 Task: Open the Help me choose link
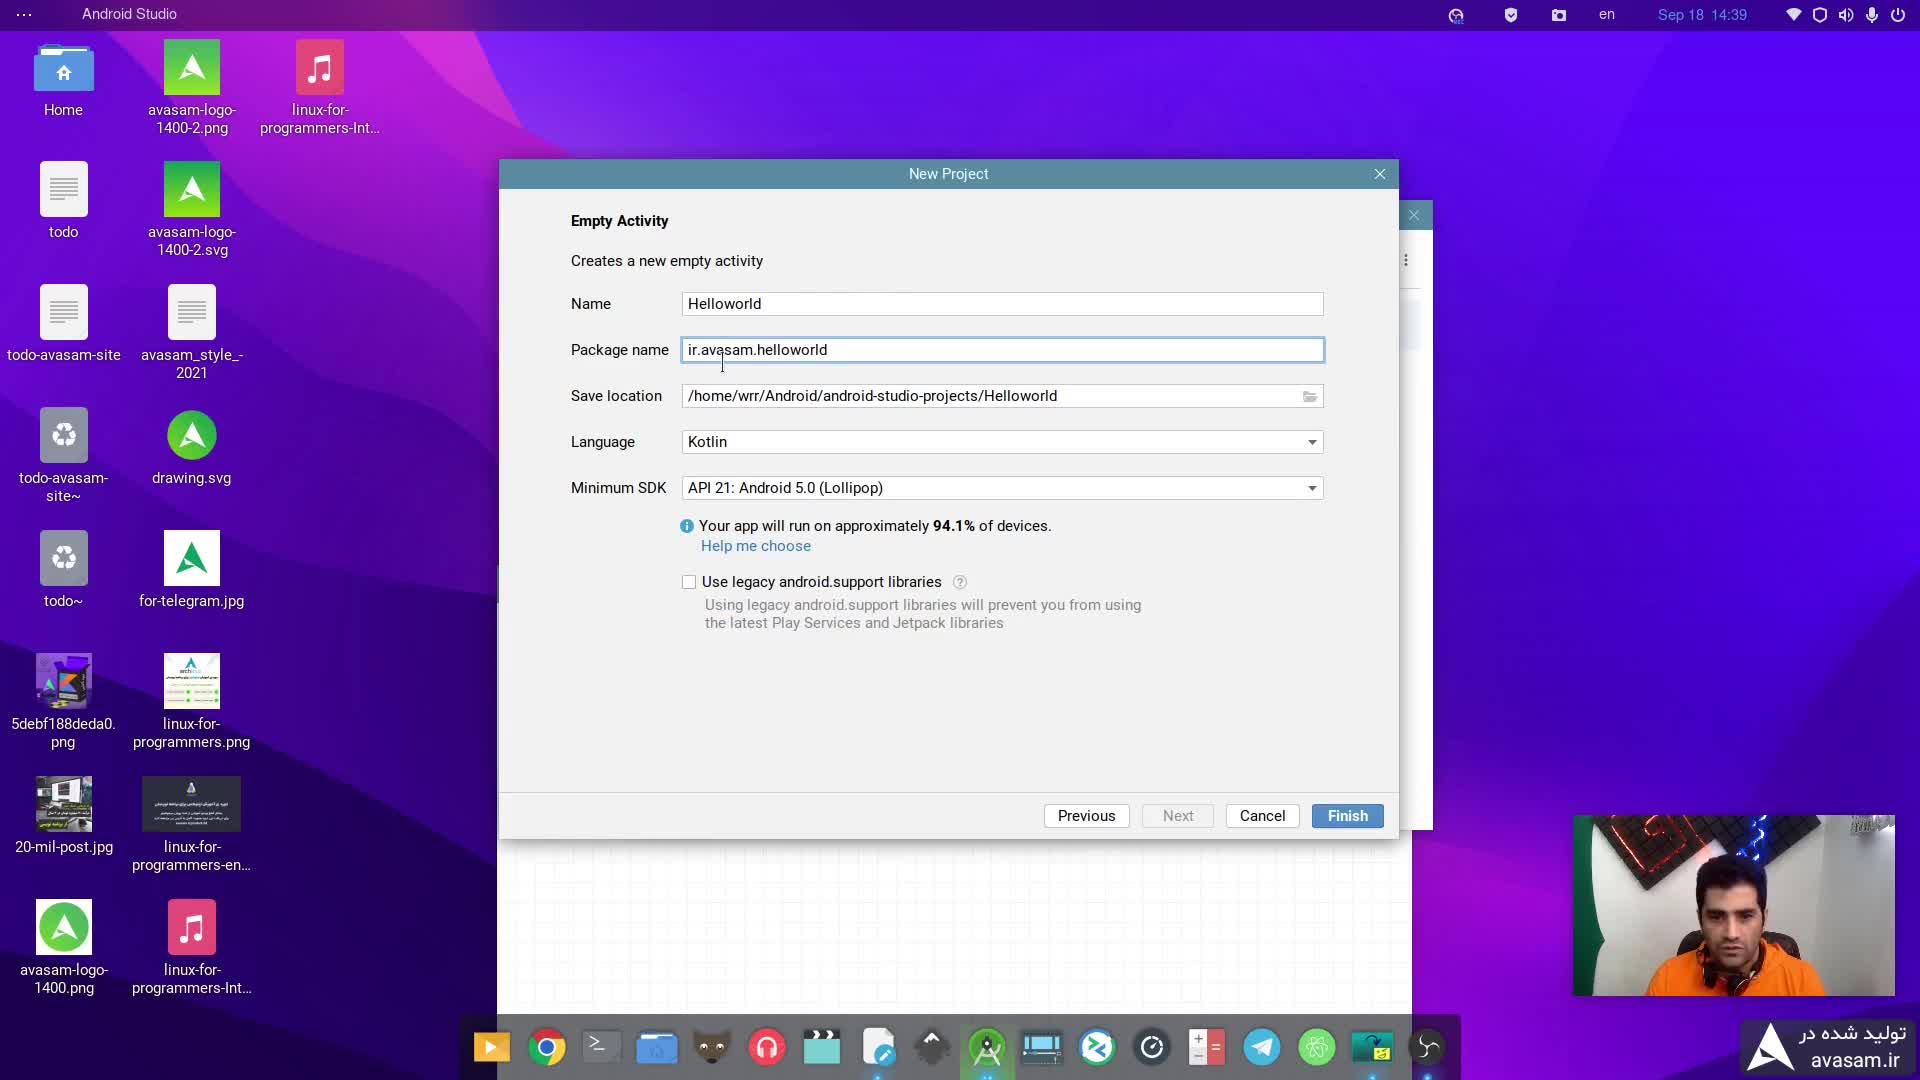coord(756,546)
